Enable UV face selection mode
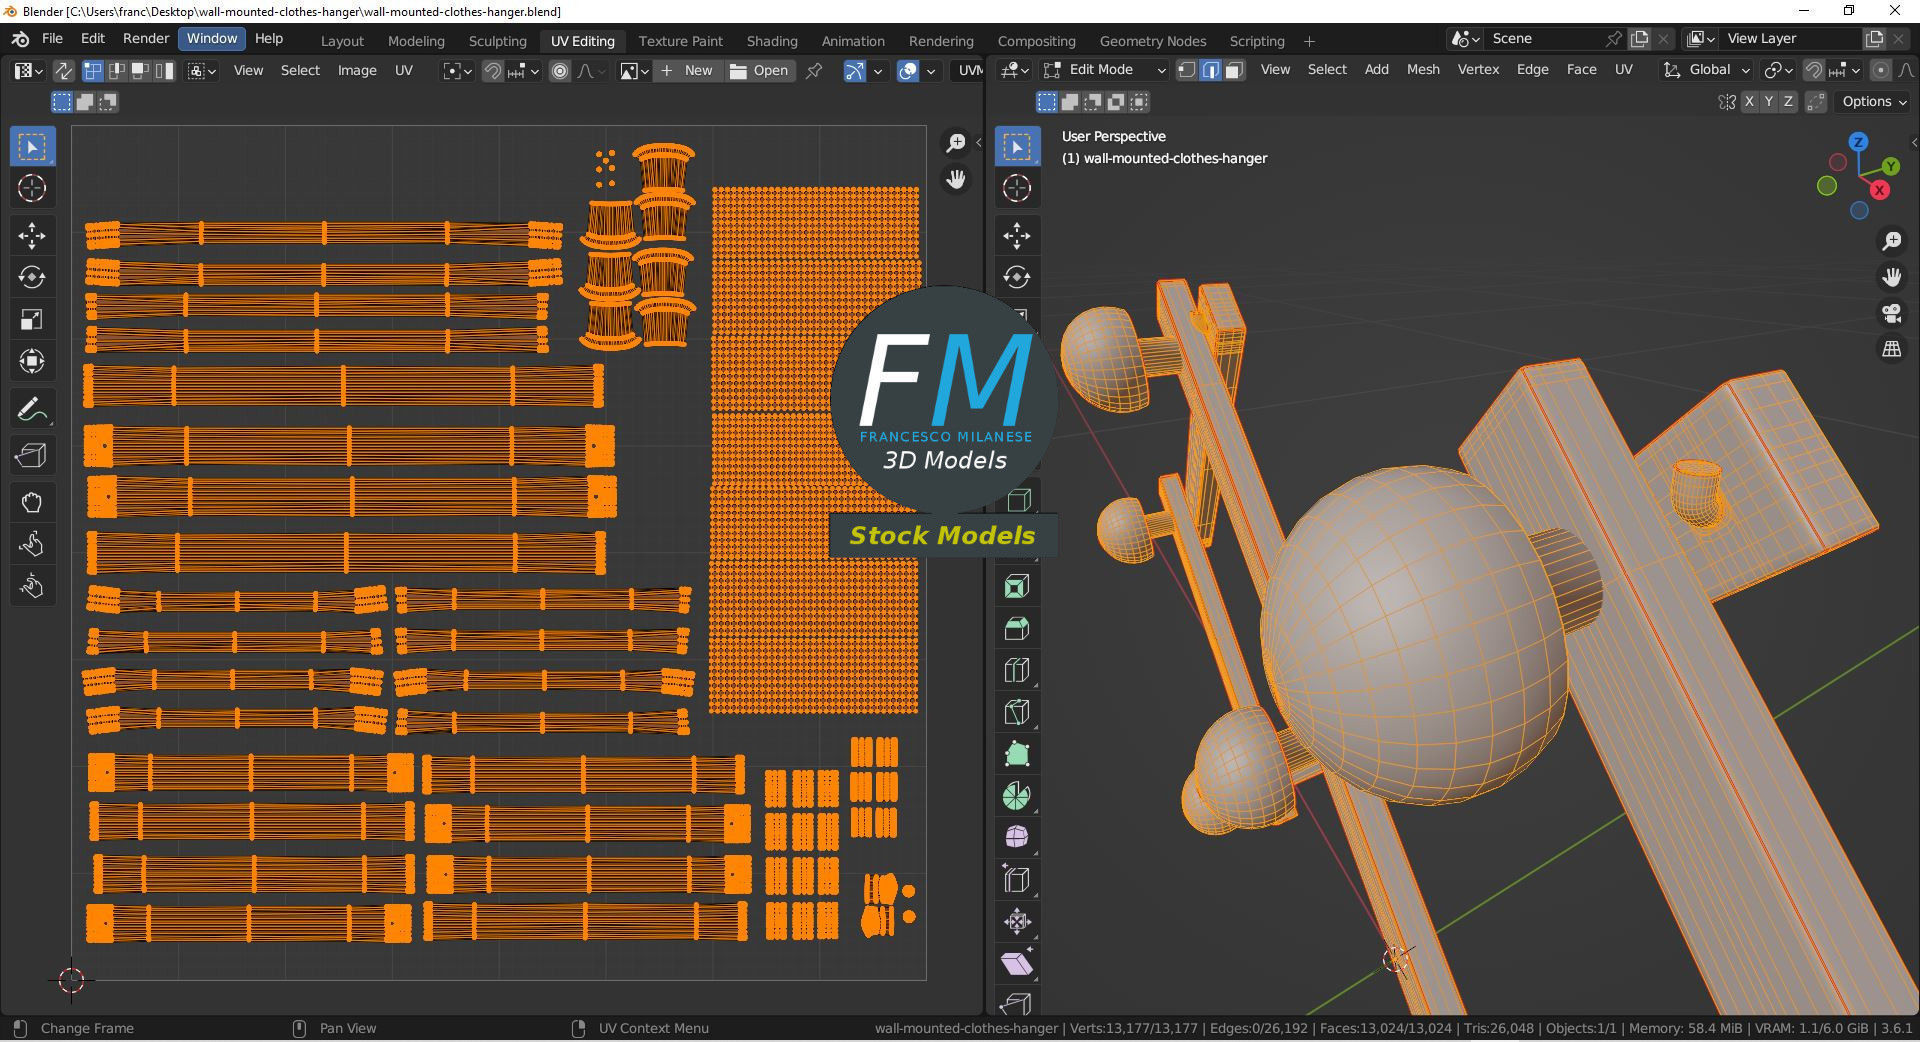 (140, 71)
